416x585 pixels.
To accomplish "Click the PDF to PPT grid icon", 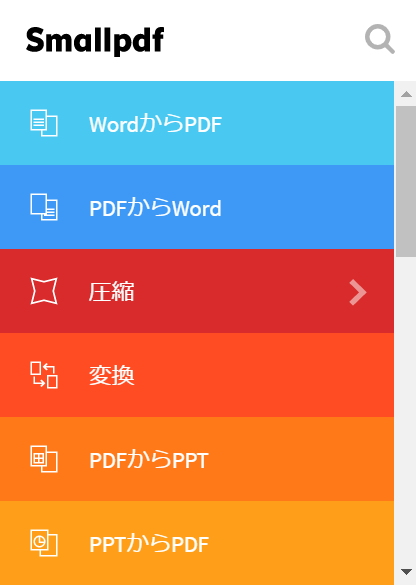I will pyautogui.click(x=44, y=459).
